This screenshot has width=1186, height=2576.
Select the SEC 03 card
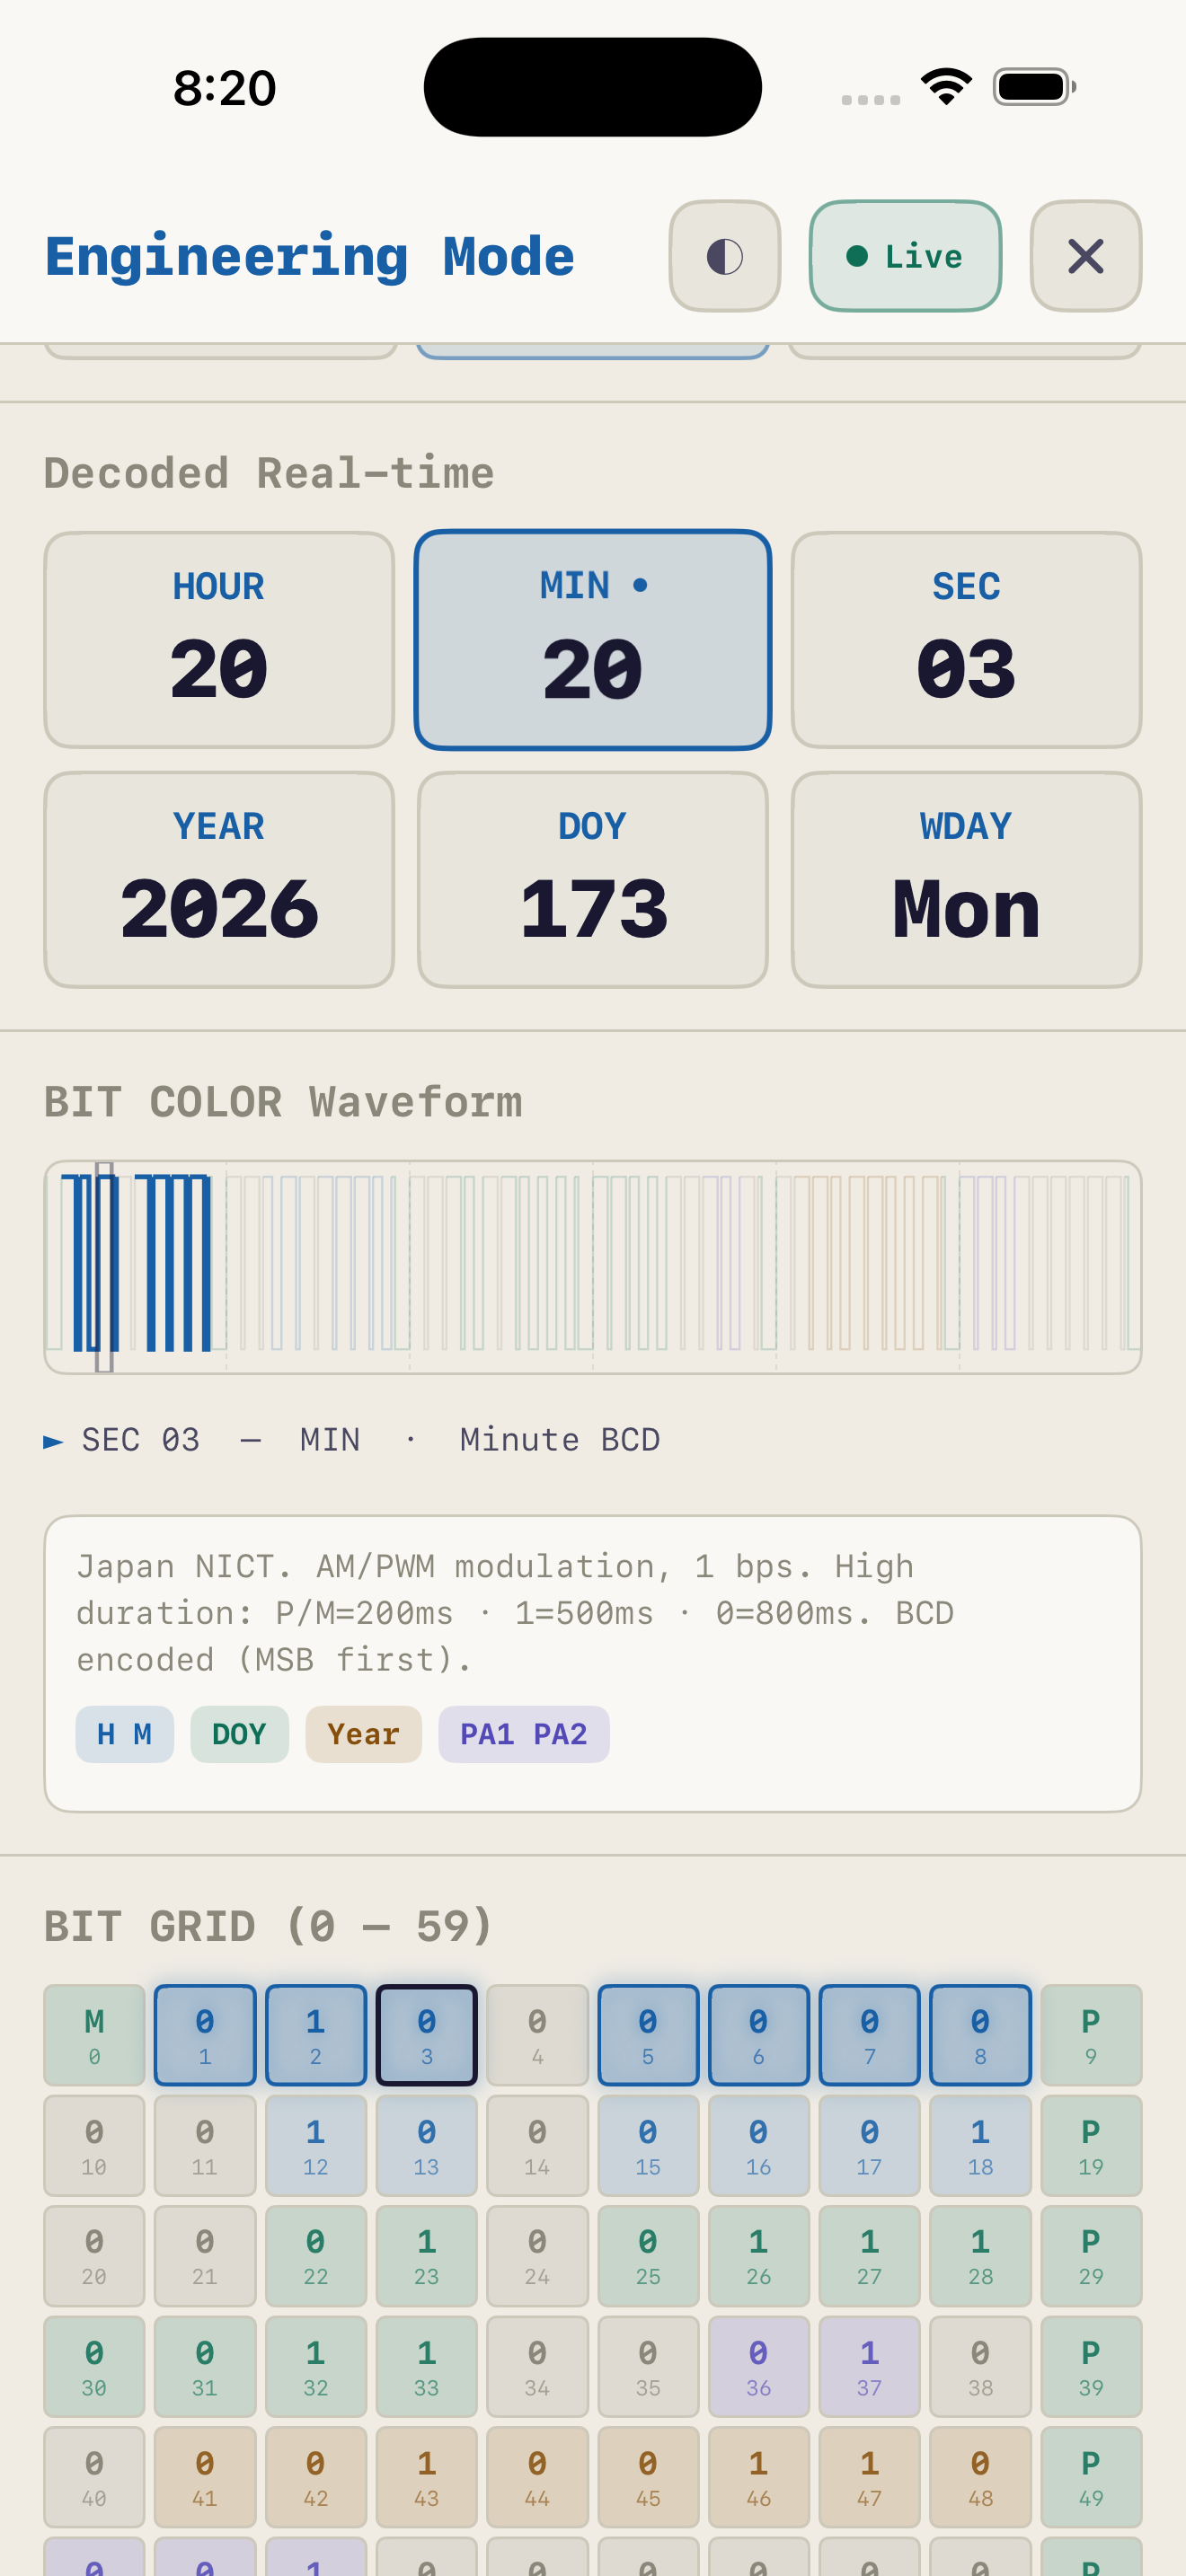coord(966,640)
